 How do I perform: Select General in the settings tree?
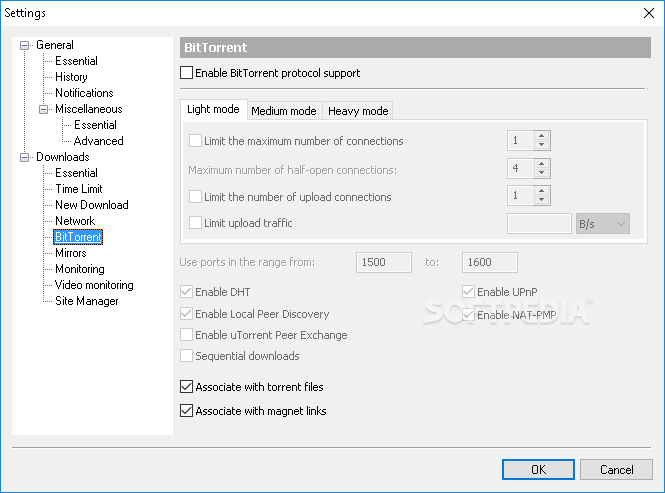pos(55,45)
